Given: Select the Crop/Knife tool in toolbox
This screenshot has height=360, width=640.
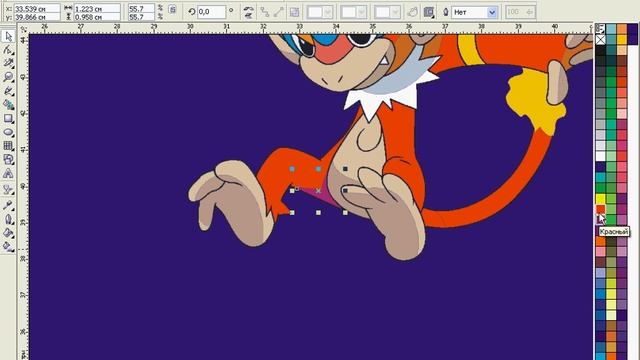Looking at the screenshot, I should point(8,64).
